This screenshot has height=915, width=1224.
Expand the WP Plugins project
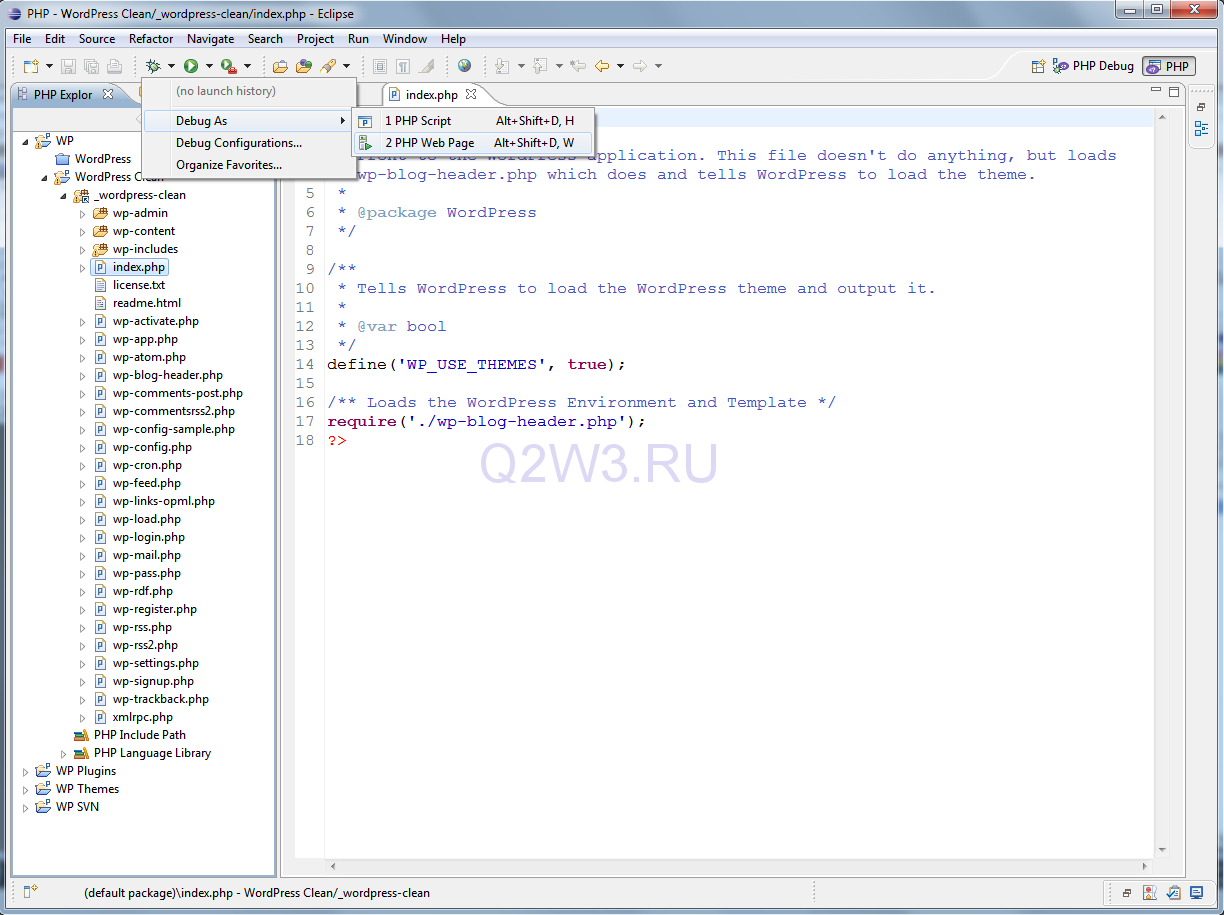coord(26,771)
